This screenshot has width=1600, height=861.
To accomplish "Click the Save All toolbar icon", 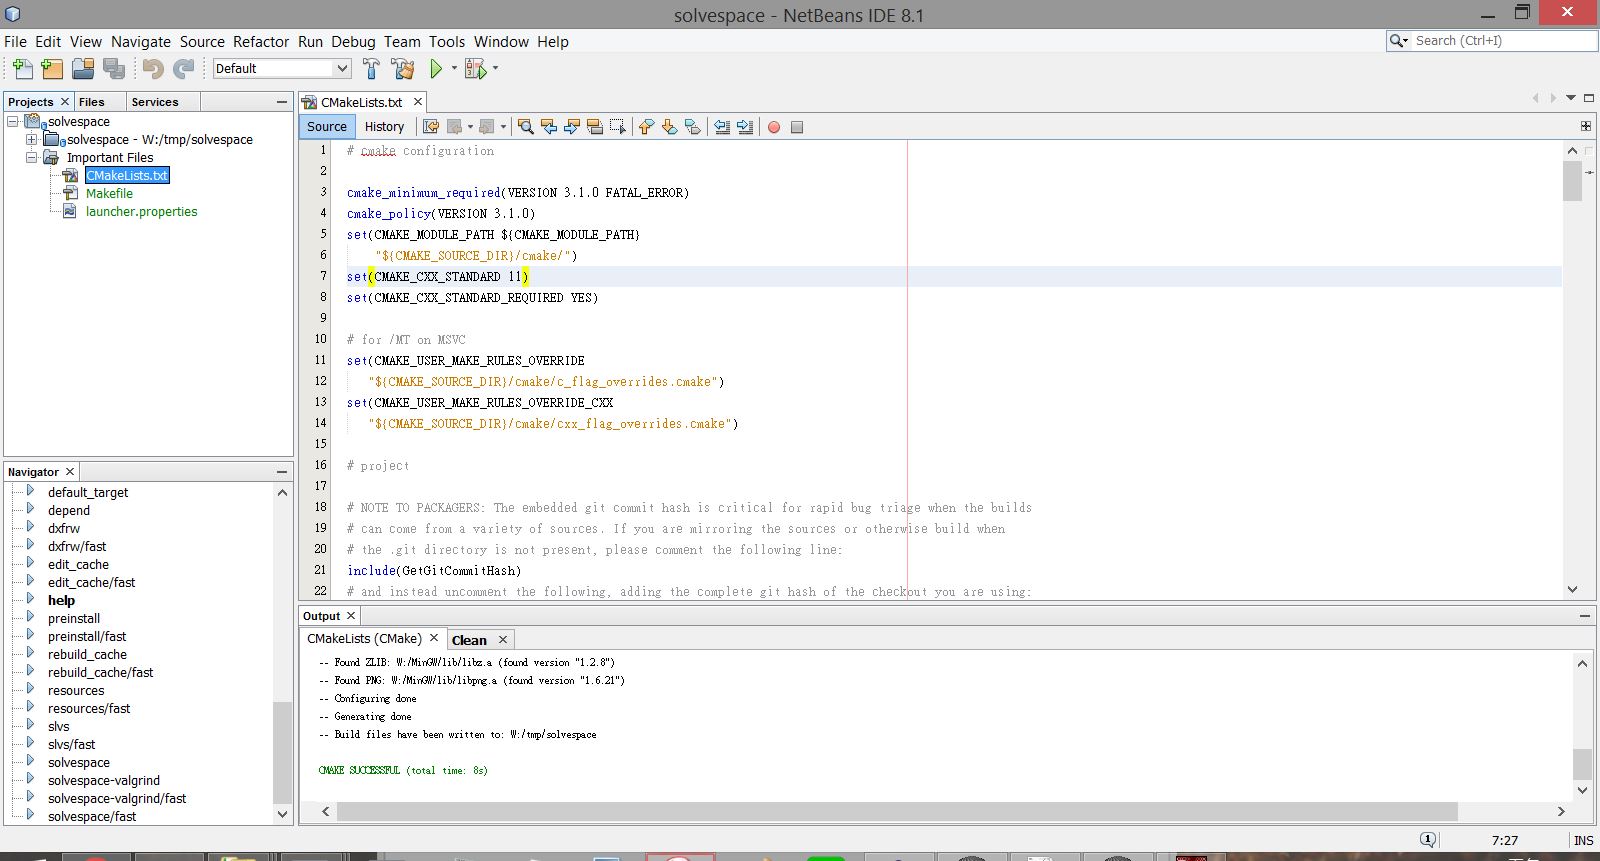I will point(114,68).
